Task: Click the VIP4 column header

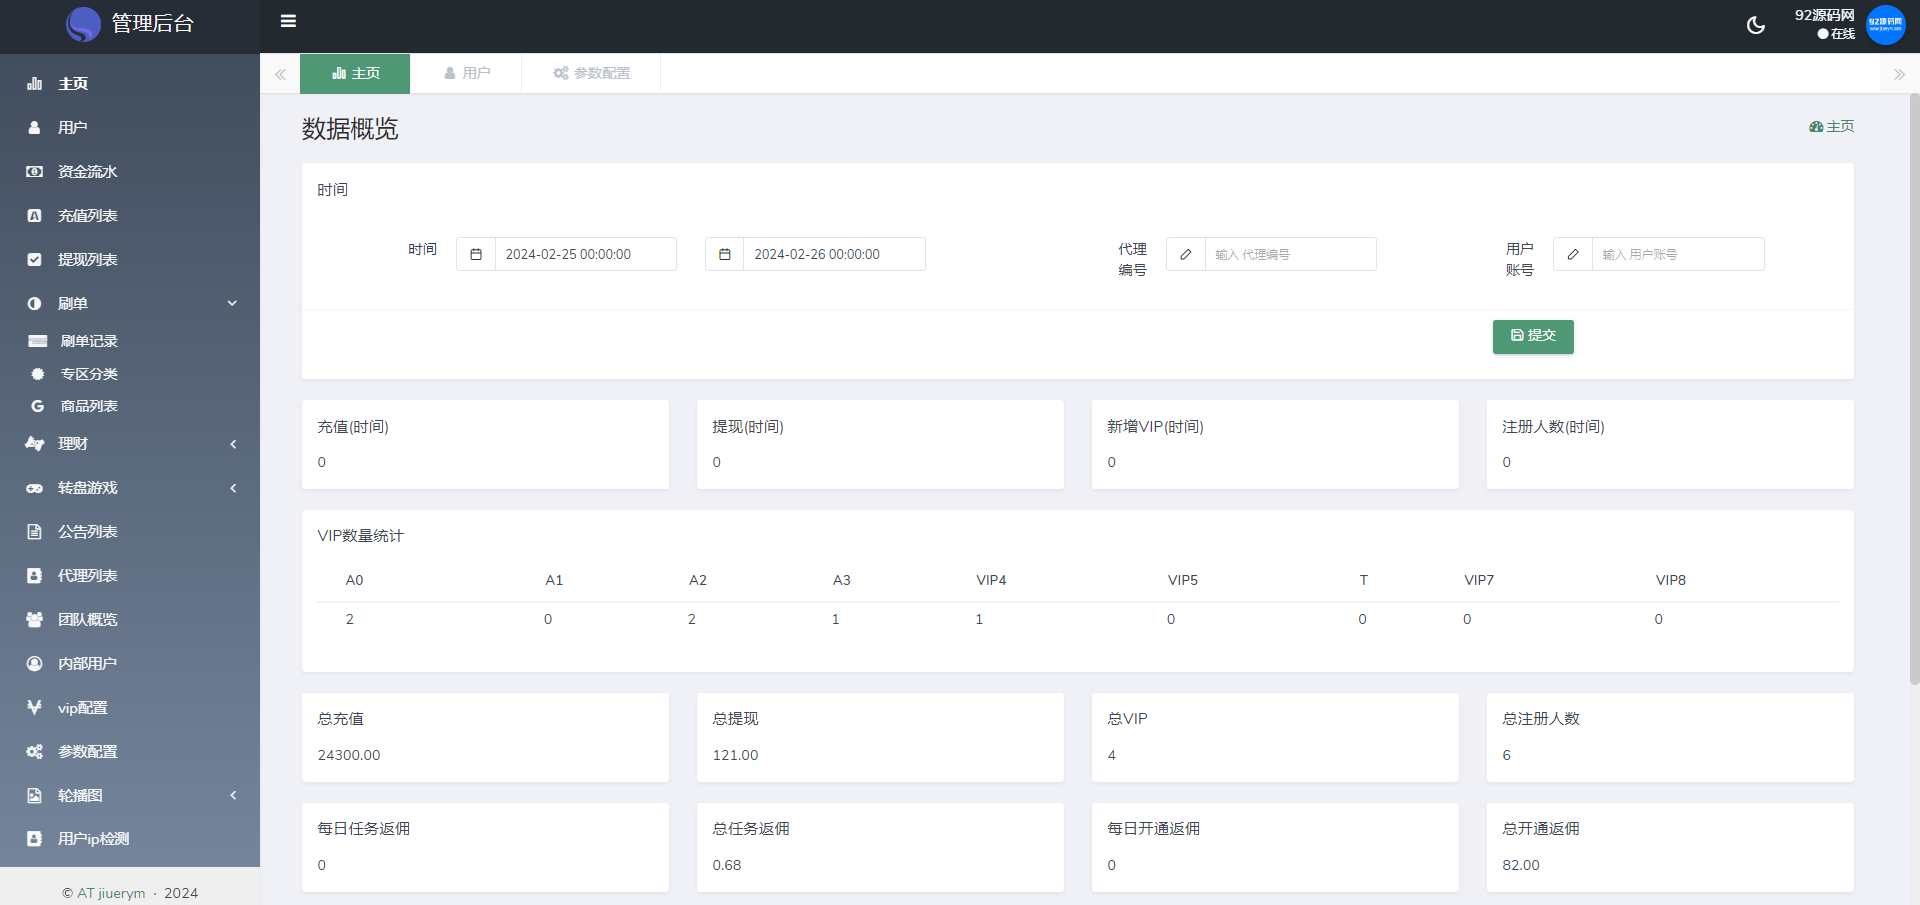Action: click(x=991, y=580)
